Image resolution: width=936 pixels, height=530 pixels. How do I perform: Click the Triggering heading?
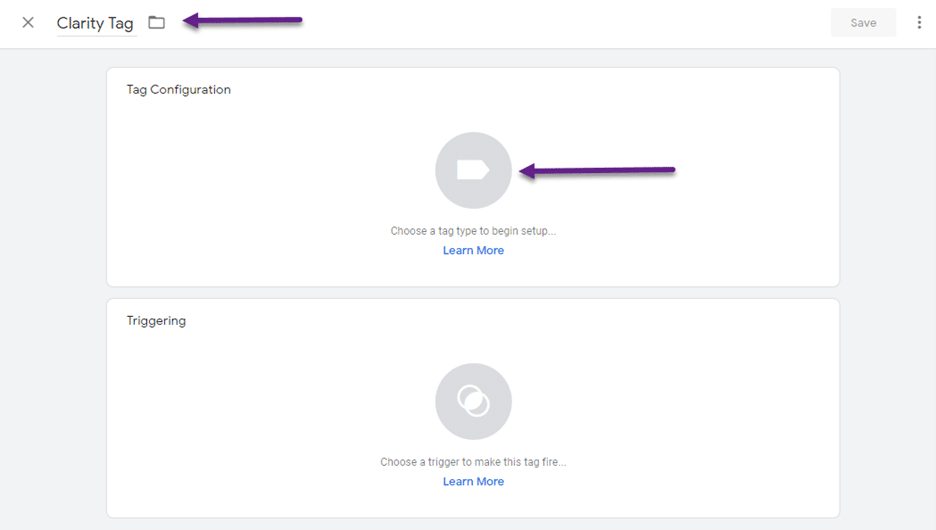tap(156, 321)
